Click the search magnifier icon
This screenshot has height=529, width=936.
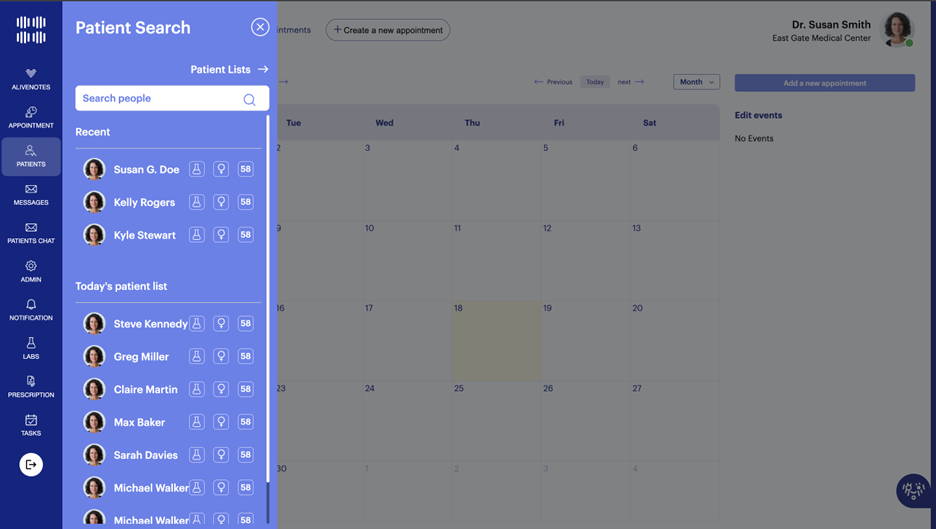[x=249, y=99]
